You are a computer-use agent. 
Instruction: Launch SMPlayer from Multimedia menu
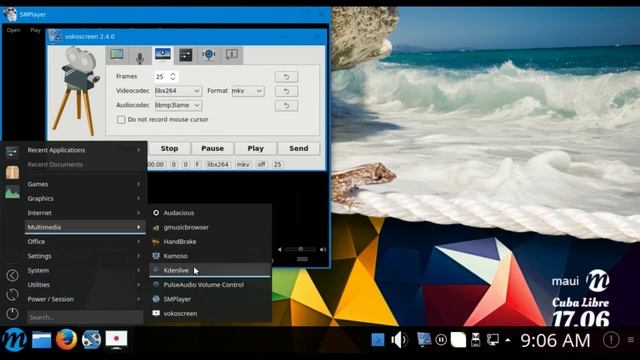tap(210, 299)
